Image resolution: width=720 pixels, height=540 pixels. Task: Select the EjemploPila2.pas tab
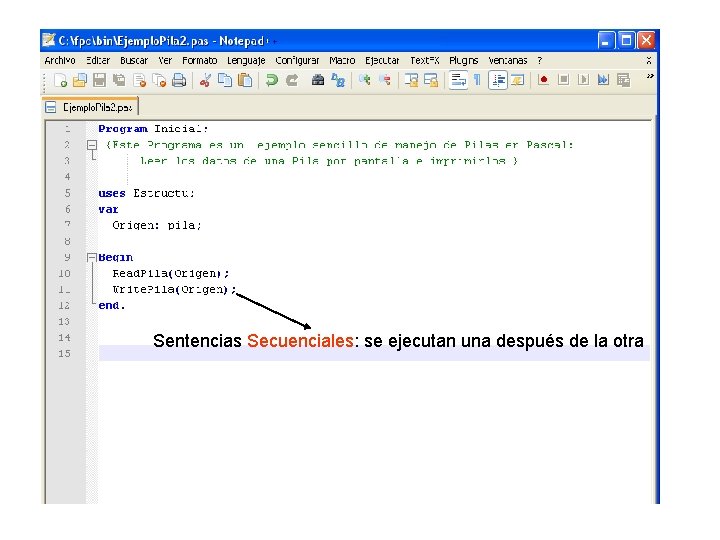[x=90, y=107]
